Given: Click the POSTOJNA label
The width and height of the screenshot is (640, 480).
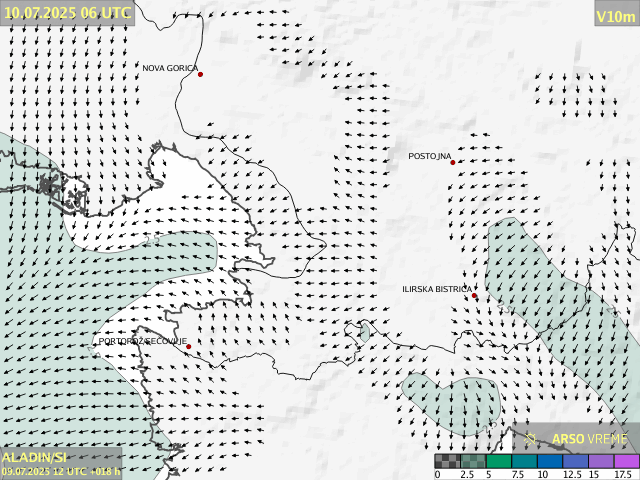Looking at the screenshot, I should click(430, 156).
